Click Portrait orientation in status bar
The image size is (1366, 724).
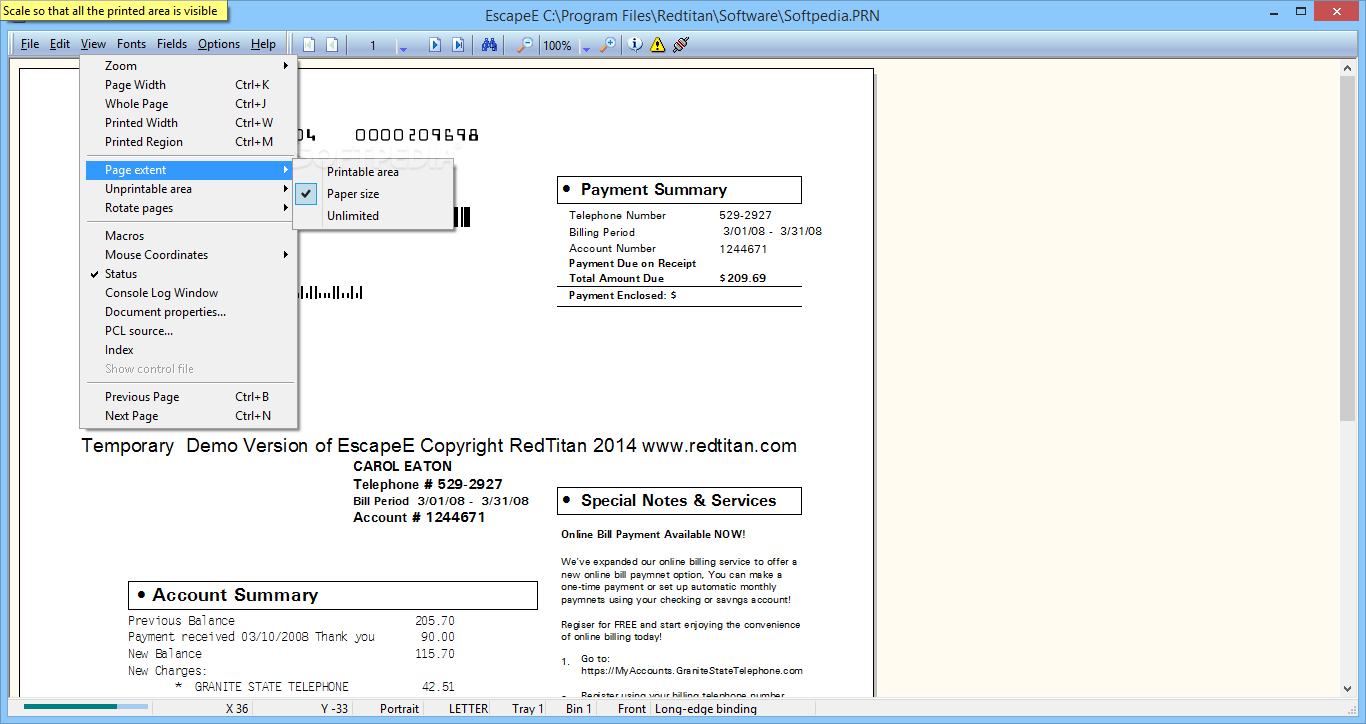399,709
